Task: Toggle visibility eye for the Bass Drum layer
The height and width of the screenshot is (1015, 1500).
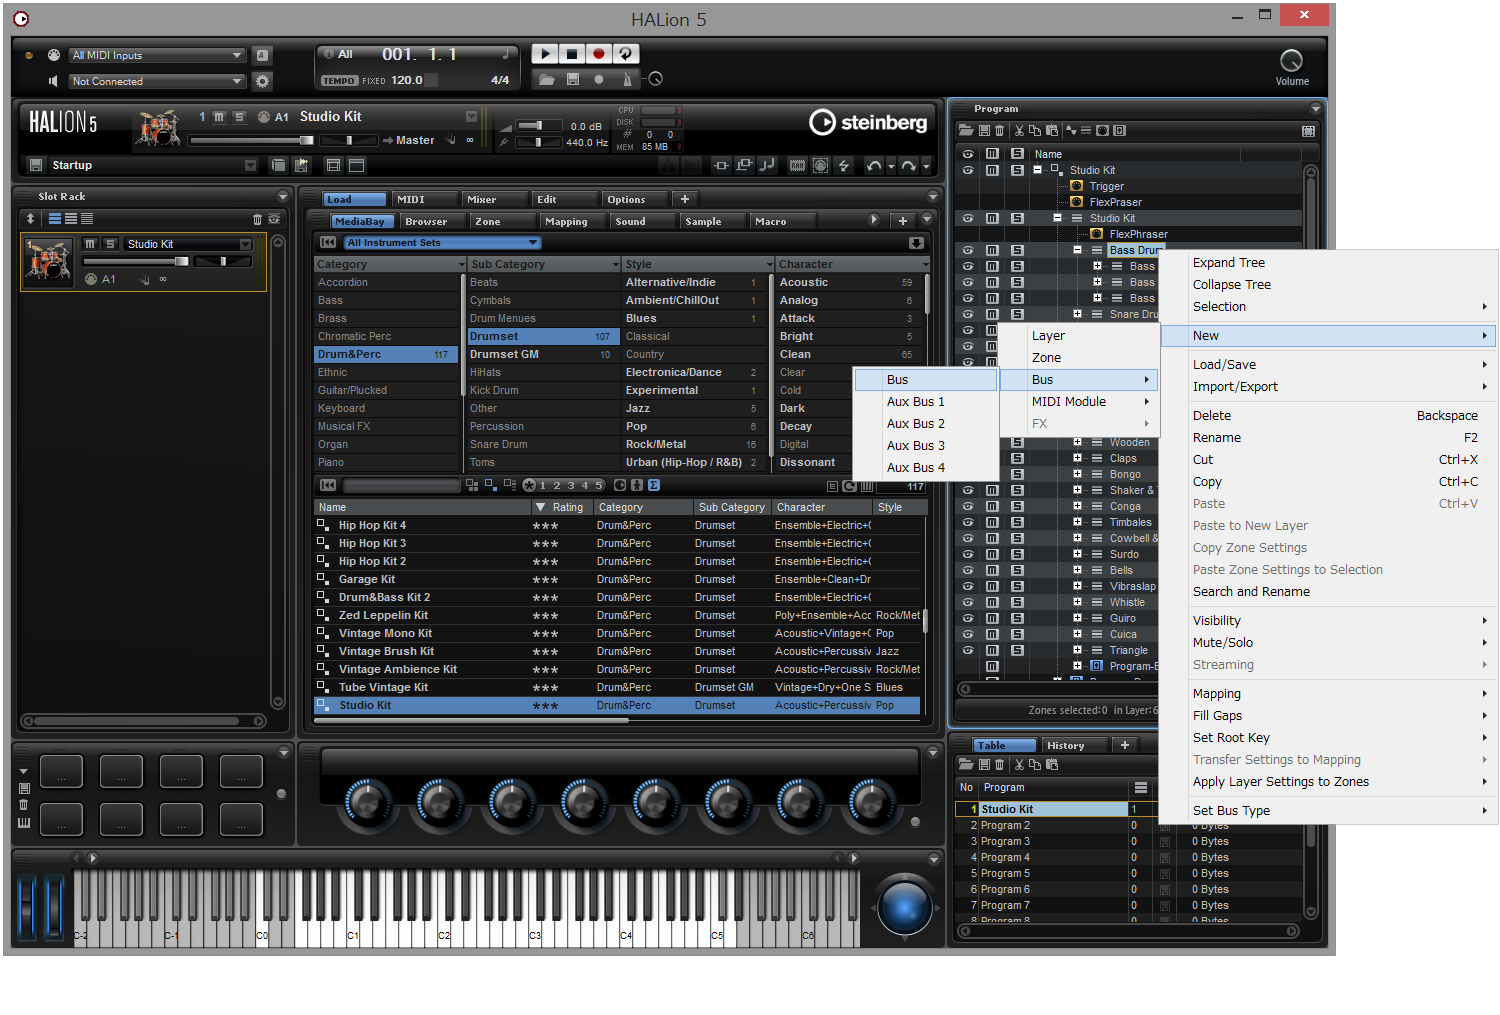Action: [x=968, y=250]
